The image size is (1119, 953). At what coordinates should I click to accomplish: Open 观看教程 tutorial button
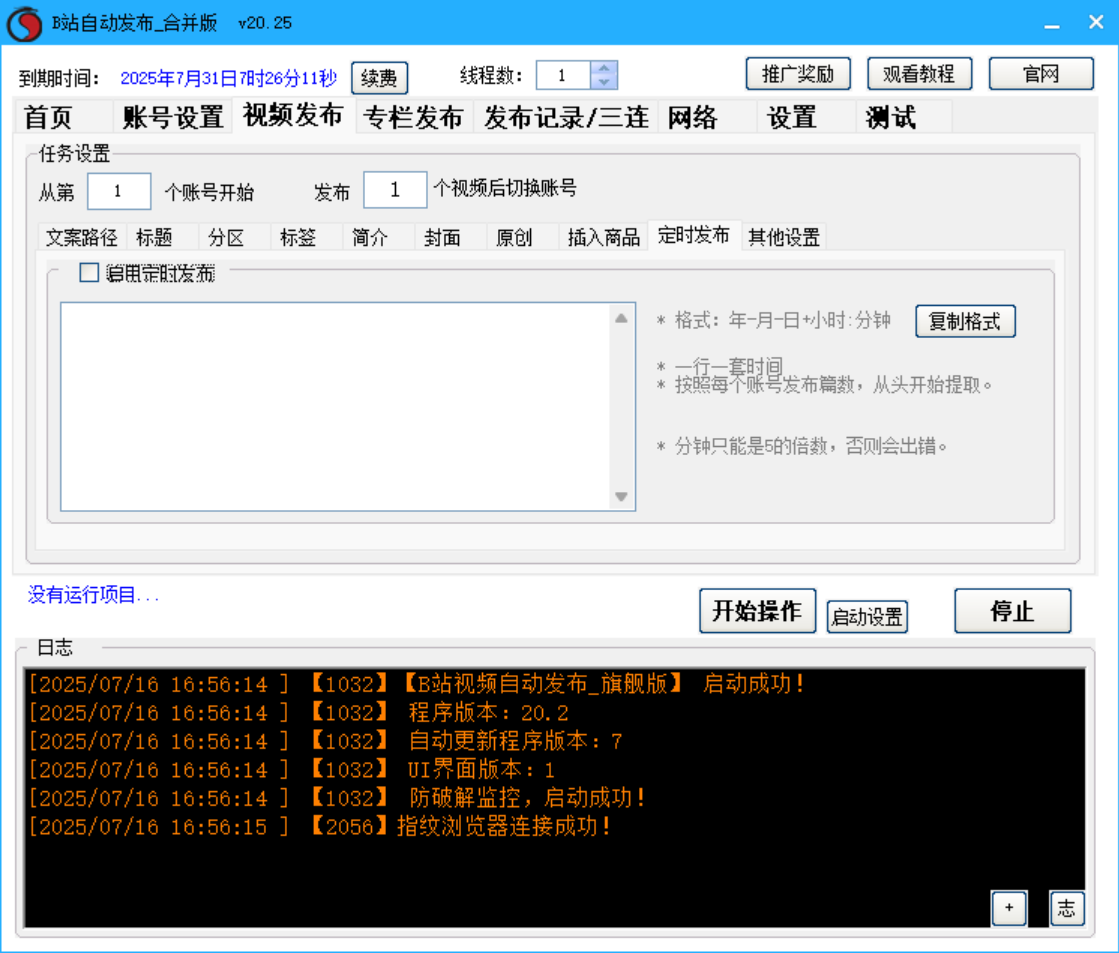(919, 74)
